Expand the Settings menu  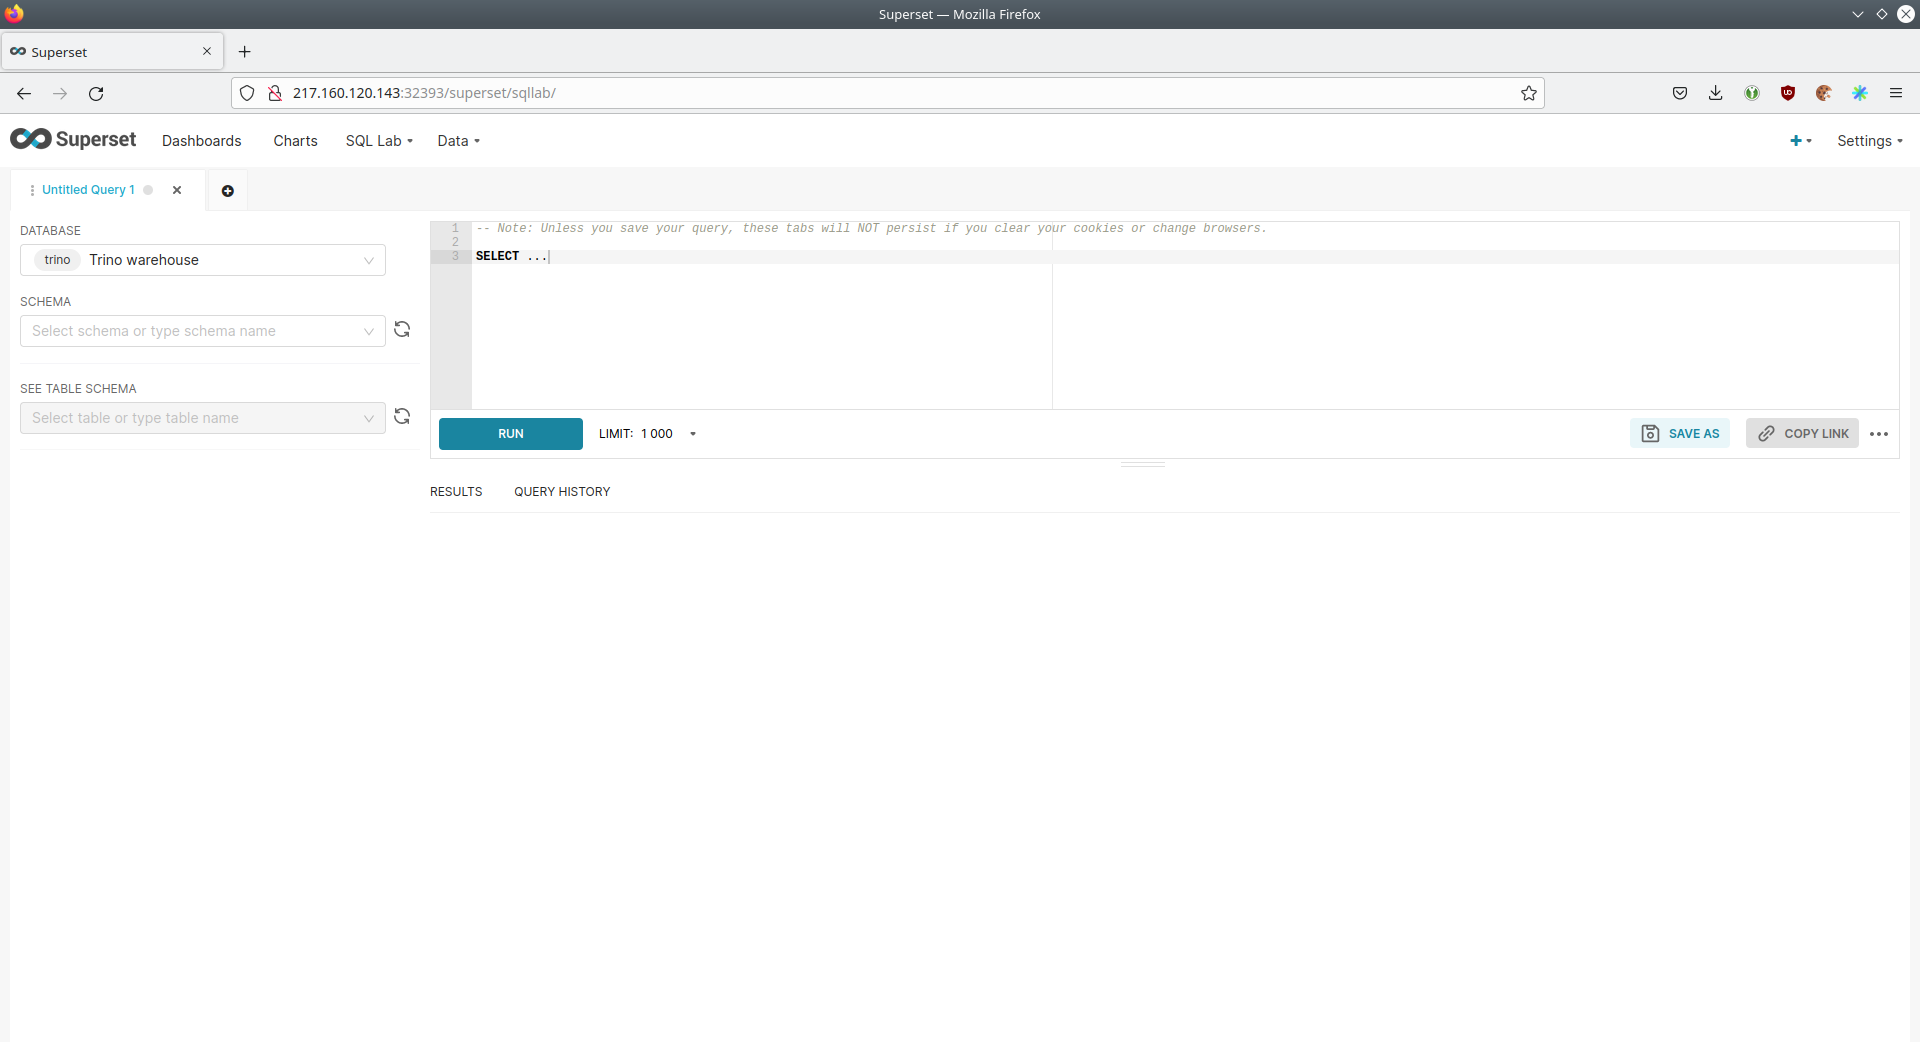pyautogui.click(x=1868, y=141)
